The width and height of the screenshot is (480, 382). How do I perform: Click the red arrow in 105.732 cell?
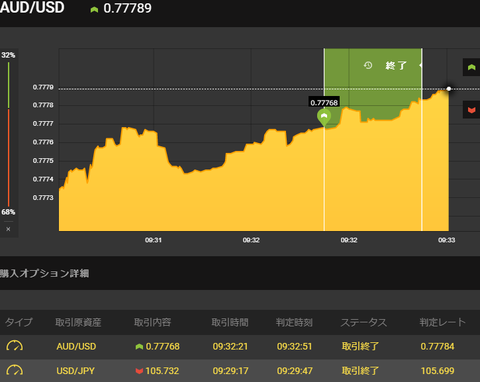(x=139, y=371)
